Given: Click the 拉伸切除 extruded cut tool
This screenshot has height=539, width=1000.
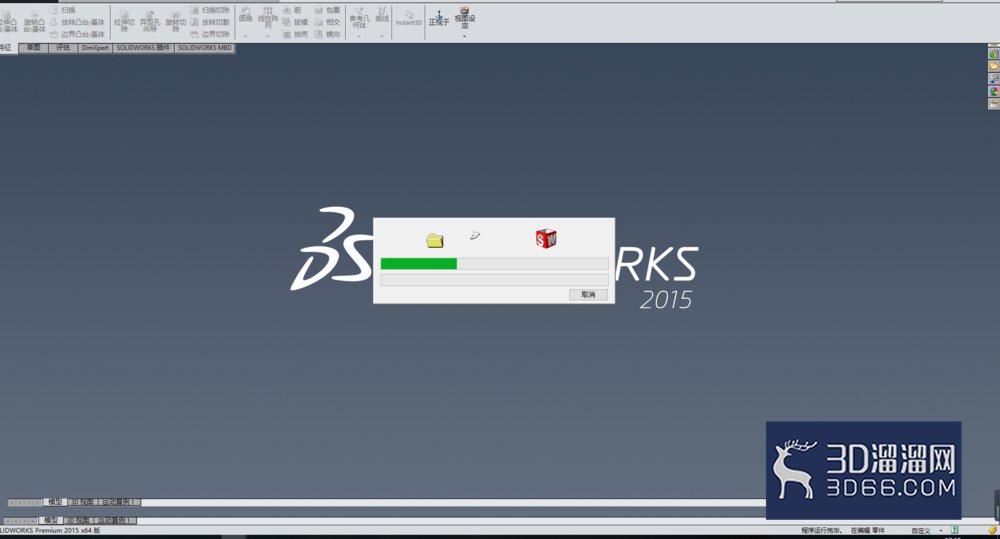Looking at the screenshot, I should click(124, 22).
